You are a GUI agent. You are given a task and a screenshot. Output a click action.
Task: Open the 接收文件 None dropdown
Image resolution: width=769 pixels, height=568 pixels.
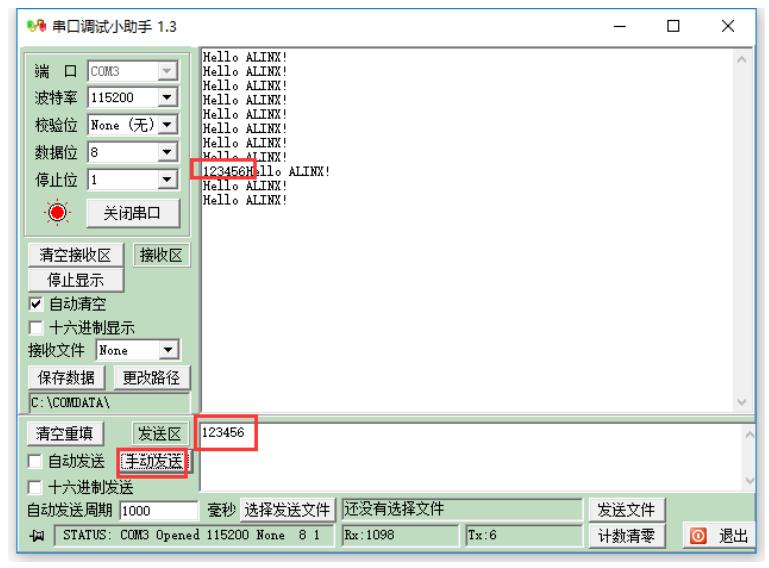pyautogui.click(x=167, y=351)
